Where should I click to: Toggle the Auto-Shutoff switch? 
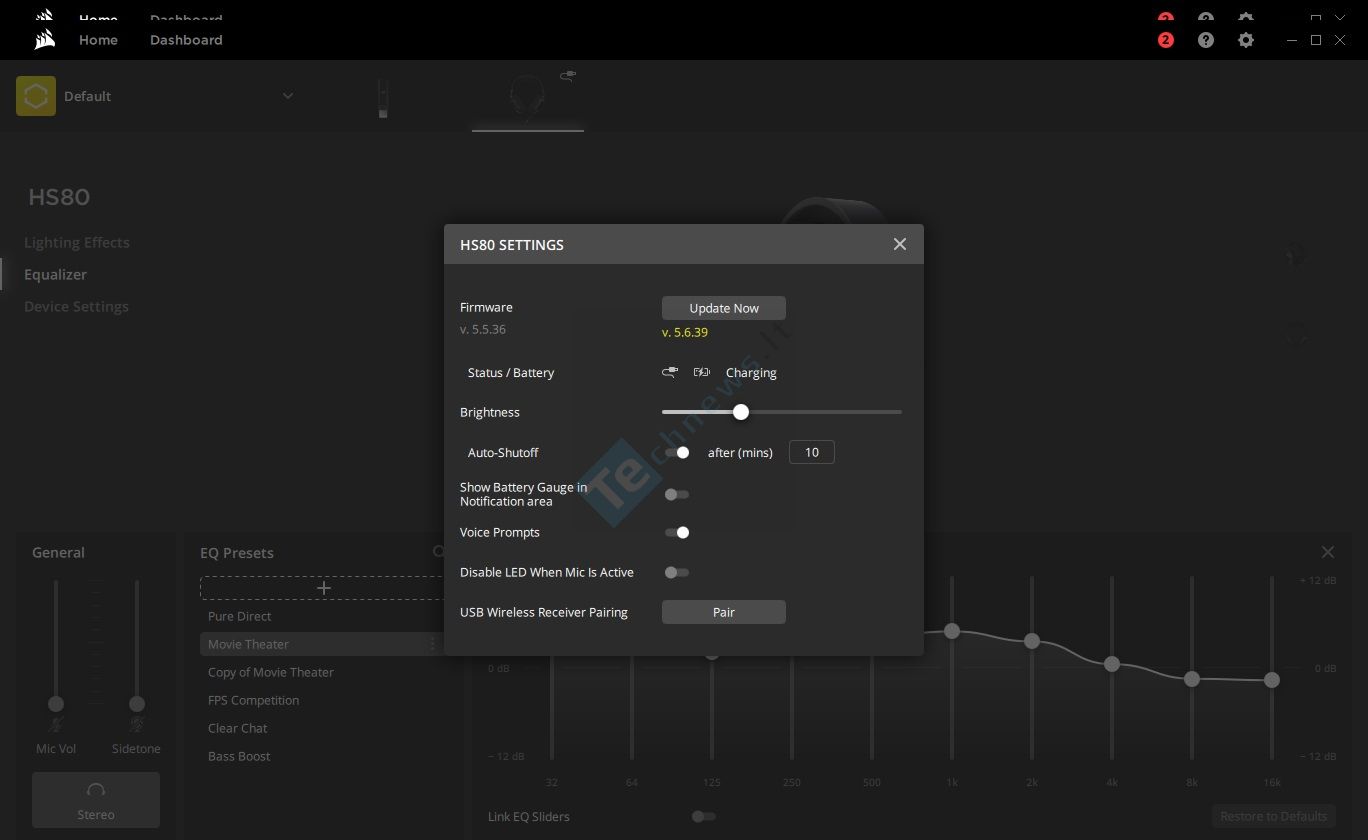pyautogui.click(x=677, y=452)
